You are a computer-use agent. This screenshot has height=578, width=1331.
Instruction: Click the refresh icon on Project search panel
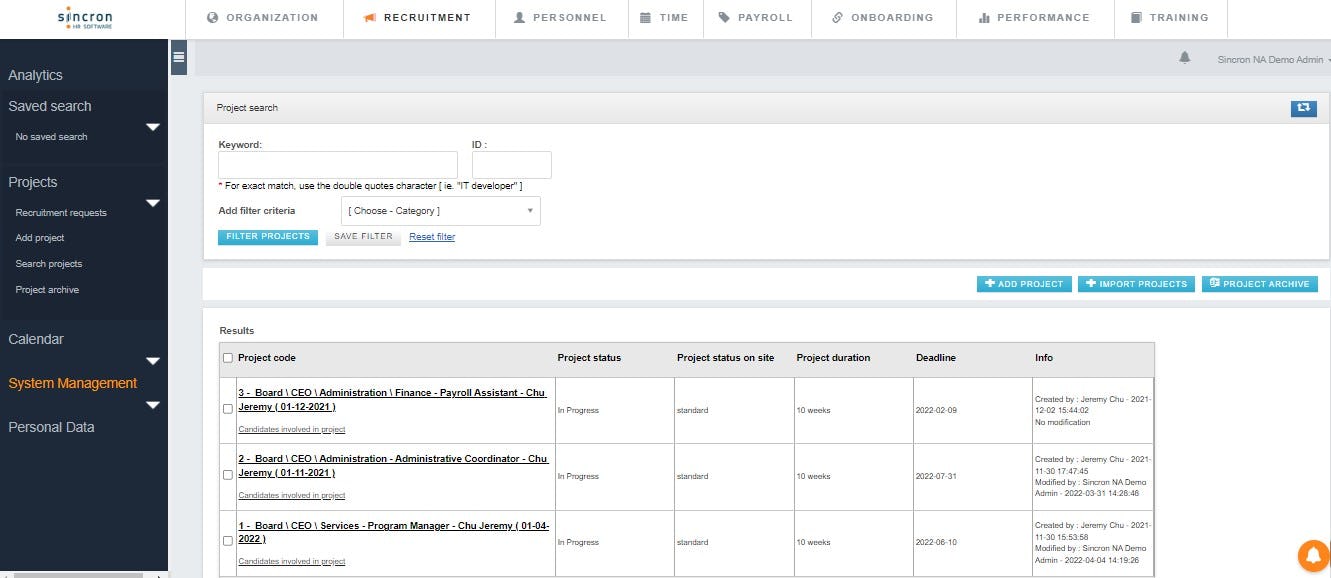point(1303,108)
